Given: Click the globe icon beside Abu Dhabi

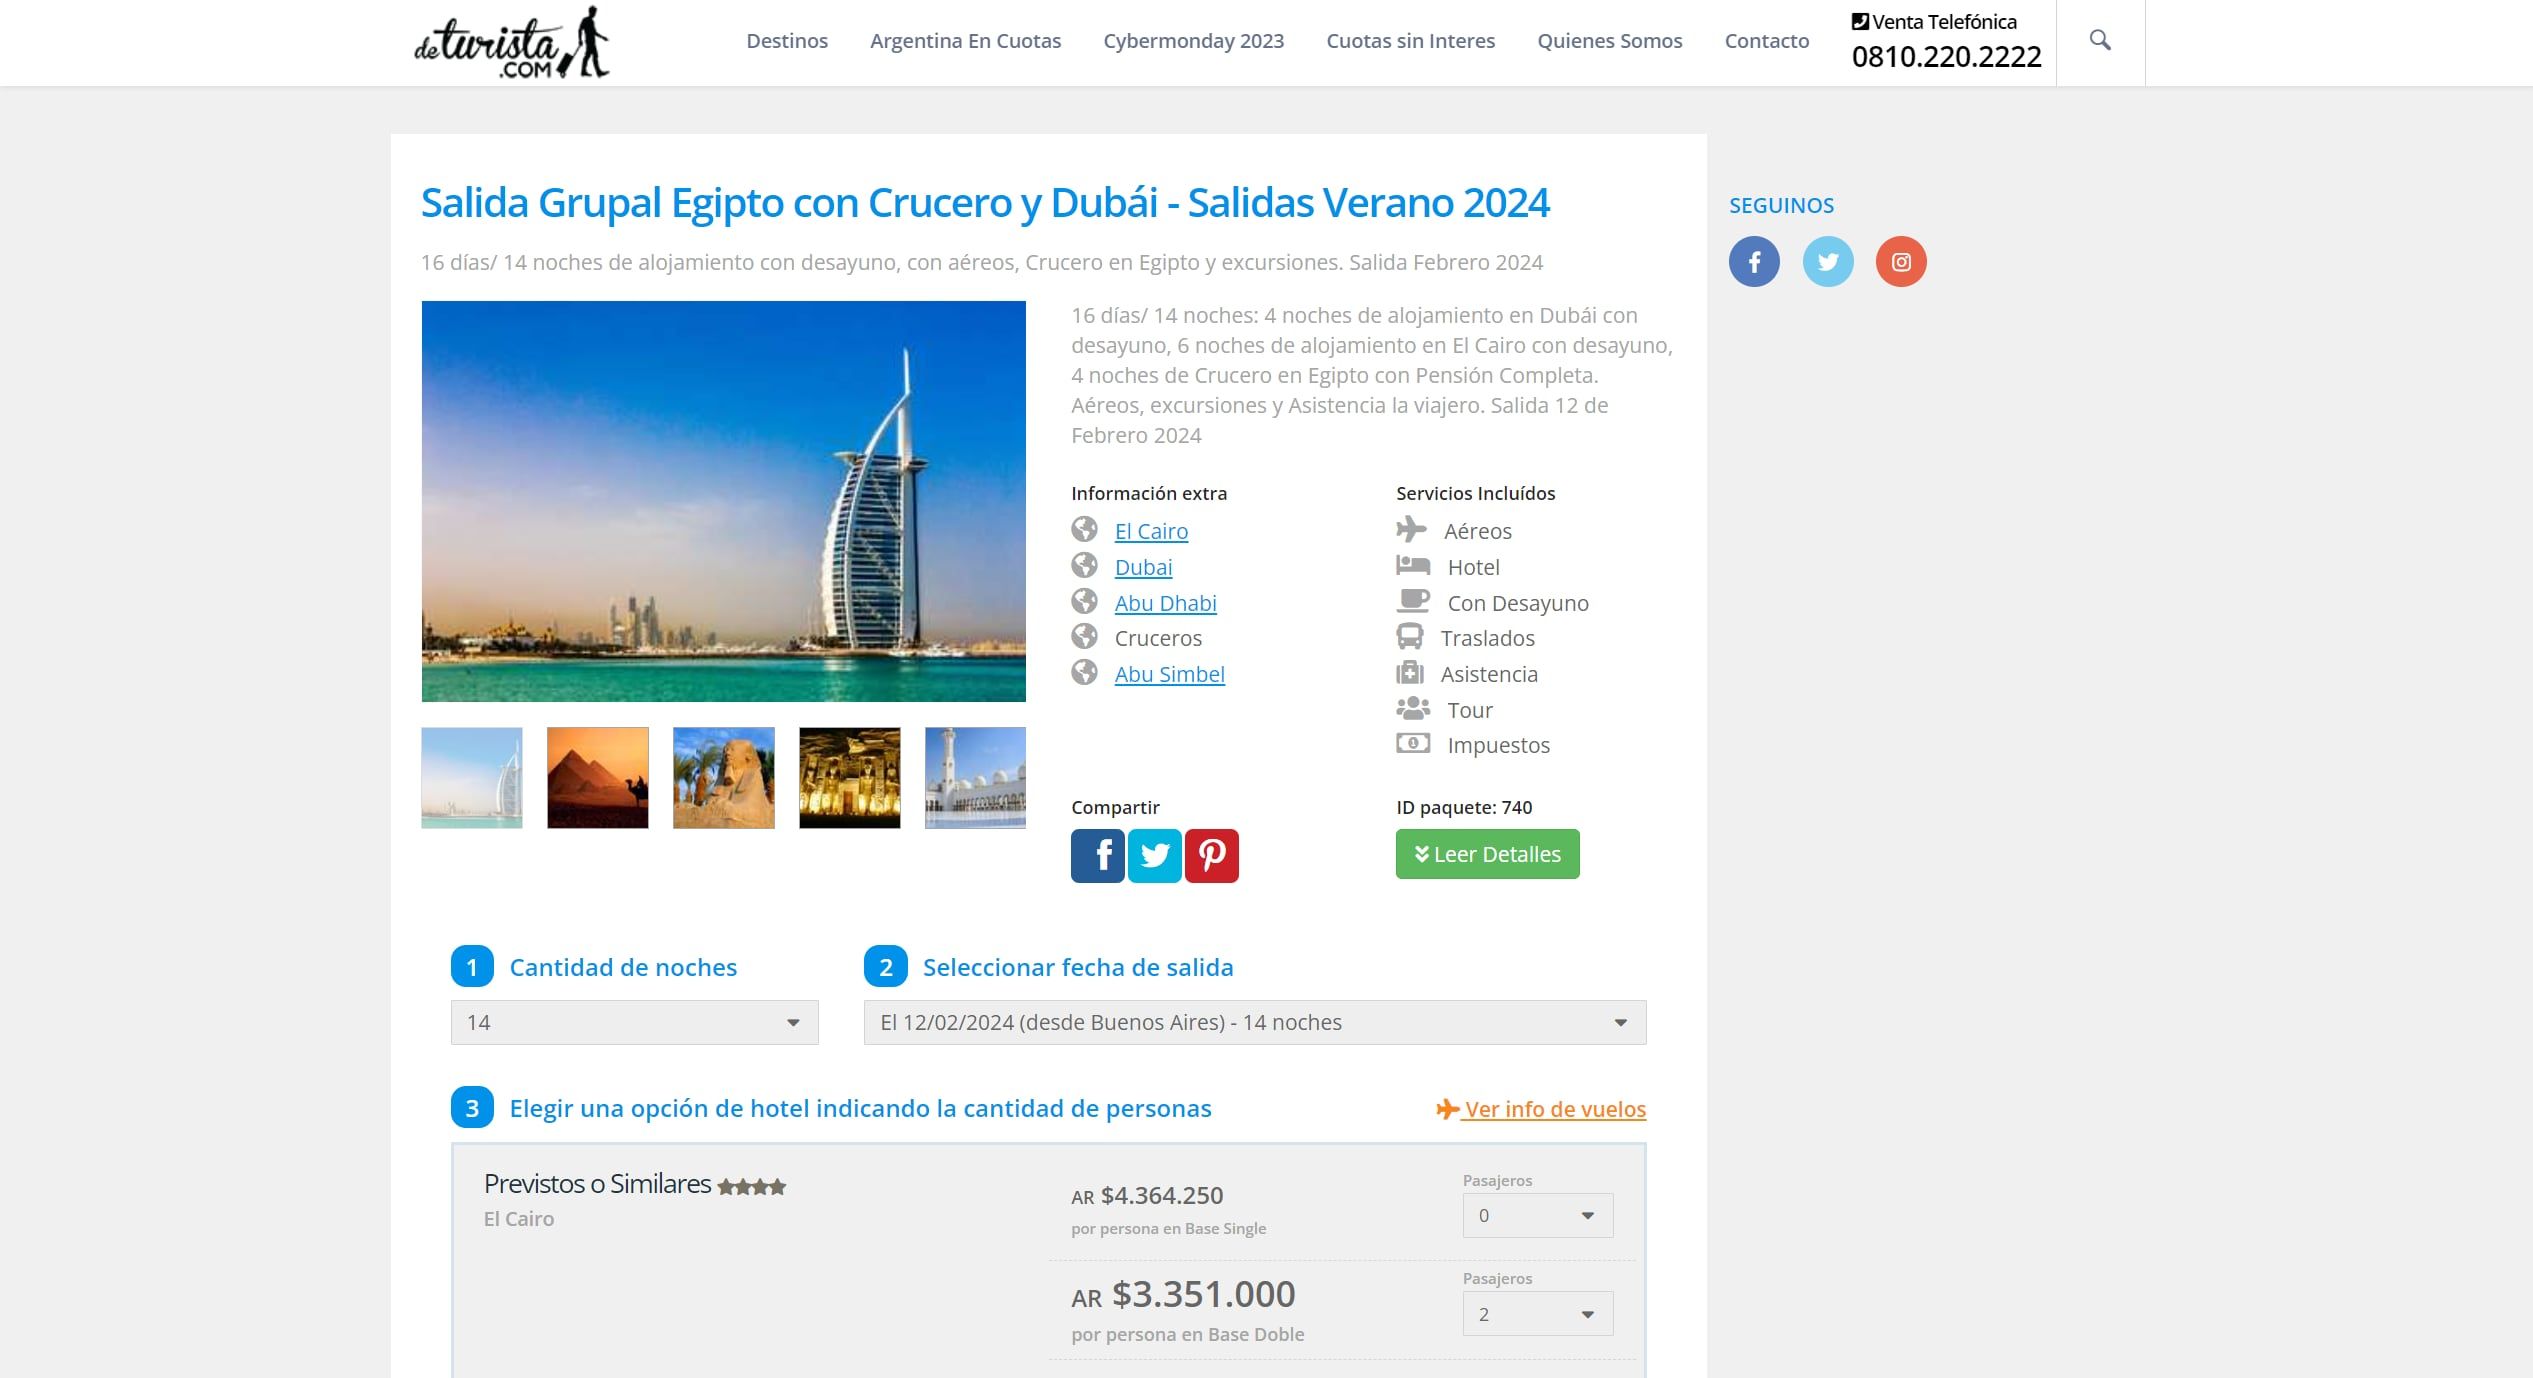Looking at the screenshot, I should 1084,601.
